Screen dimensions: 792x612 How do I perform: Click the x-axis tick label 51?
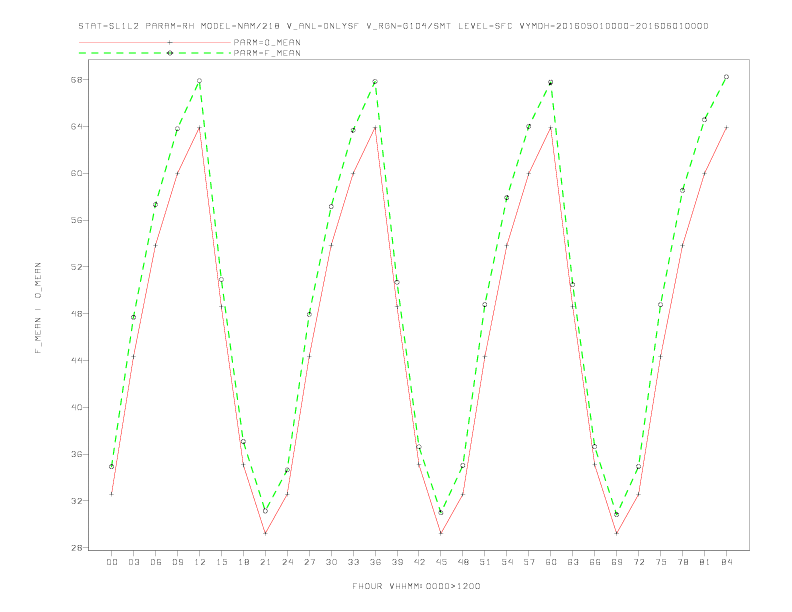(485, 562)
